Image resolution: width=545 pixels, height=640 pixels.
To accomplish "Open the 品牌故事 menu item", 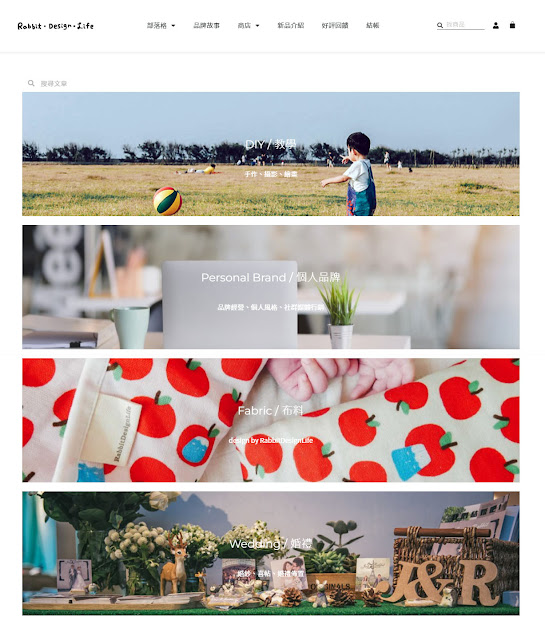I will click(x=206, y=25).
